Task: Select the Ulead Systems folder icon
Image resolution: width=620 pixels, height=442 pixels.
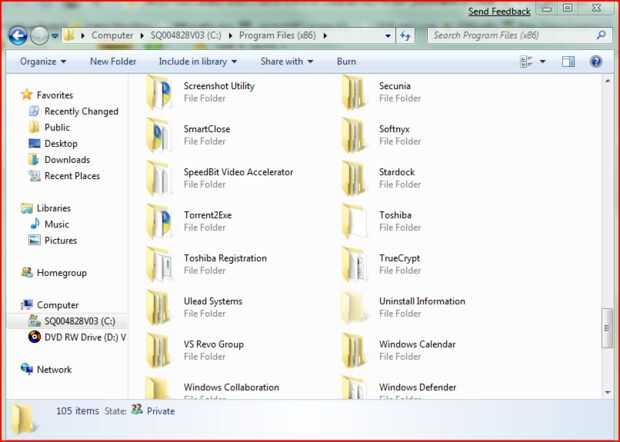Action: 159,308
